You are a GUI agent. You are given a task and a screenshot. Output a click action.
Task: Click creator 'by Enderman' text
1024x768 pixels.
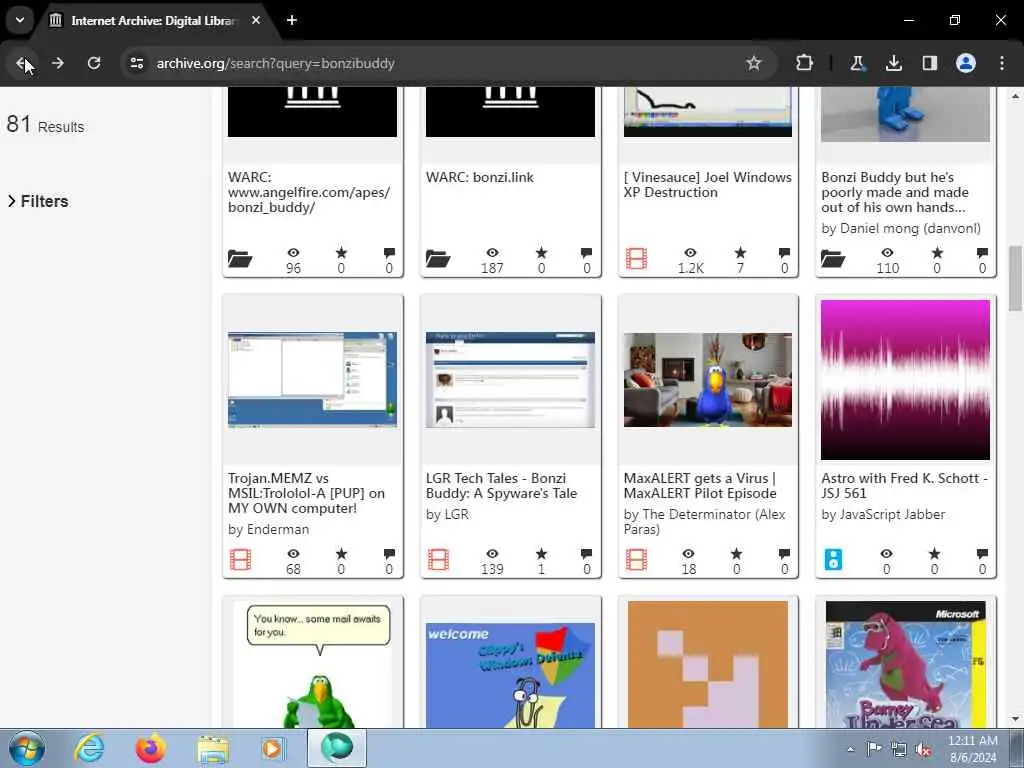tap(268, 529)
